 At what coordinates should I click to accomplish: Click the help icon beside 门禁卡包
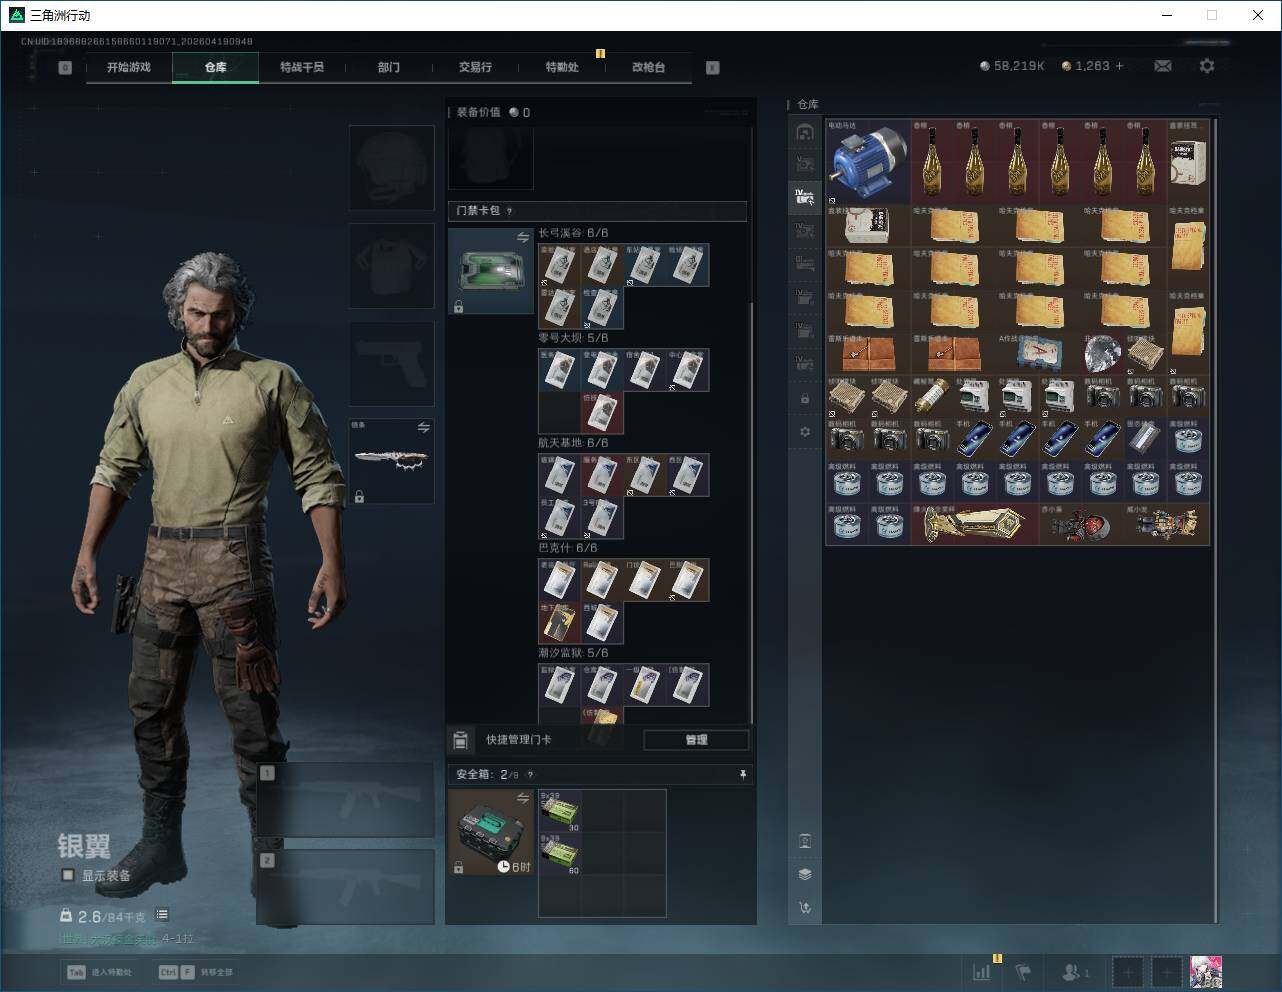(510, 211)
